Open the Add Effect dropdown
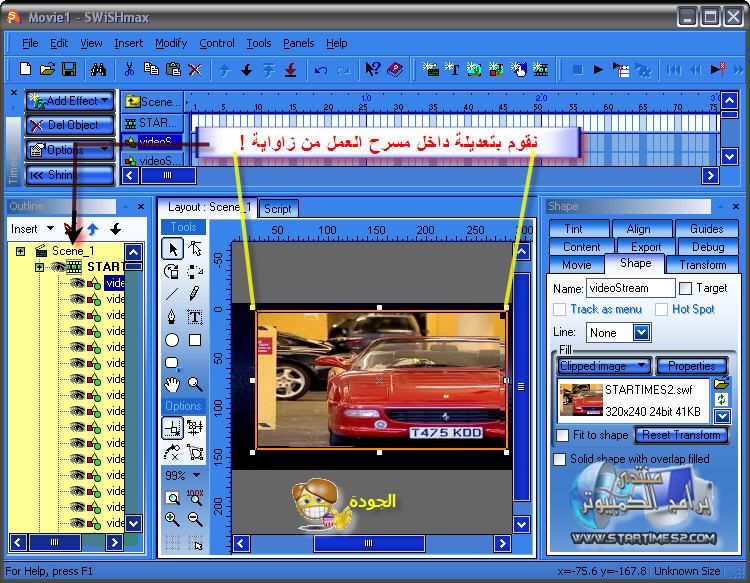The height and width of the screenshot is (583, 750). 70,101
